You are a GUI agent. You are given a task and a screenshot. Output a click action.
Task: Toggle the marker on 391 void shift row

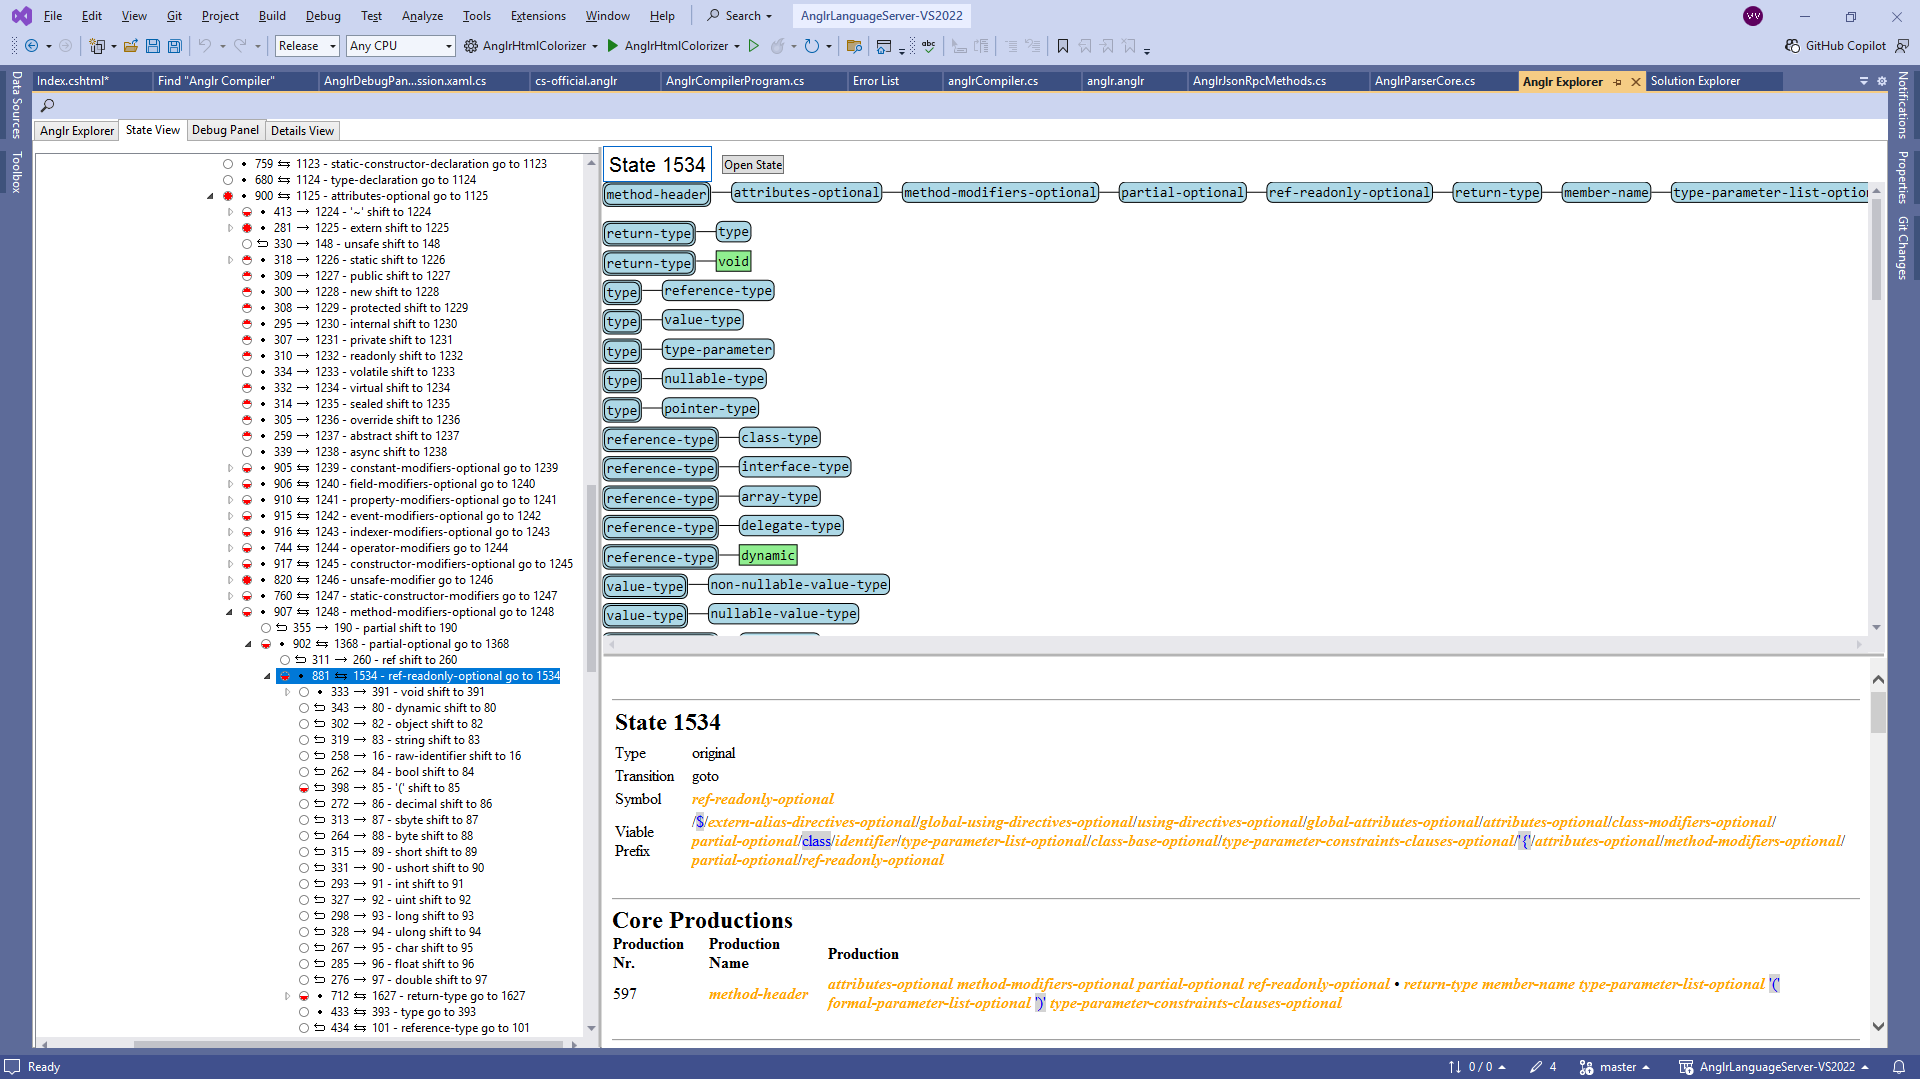304,692
